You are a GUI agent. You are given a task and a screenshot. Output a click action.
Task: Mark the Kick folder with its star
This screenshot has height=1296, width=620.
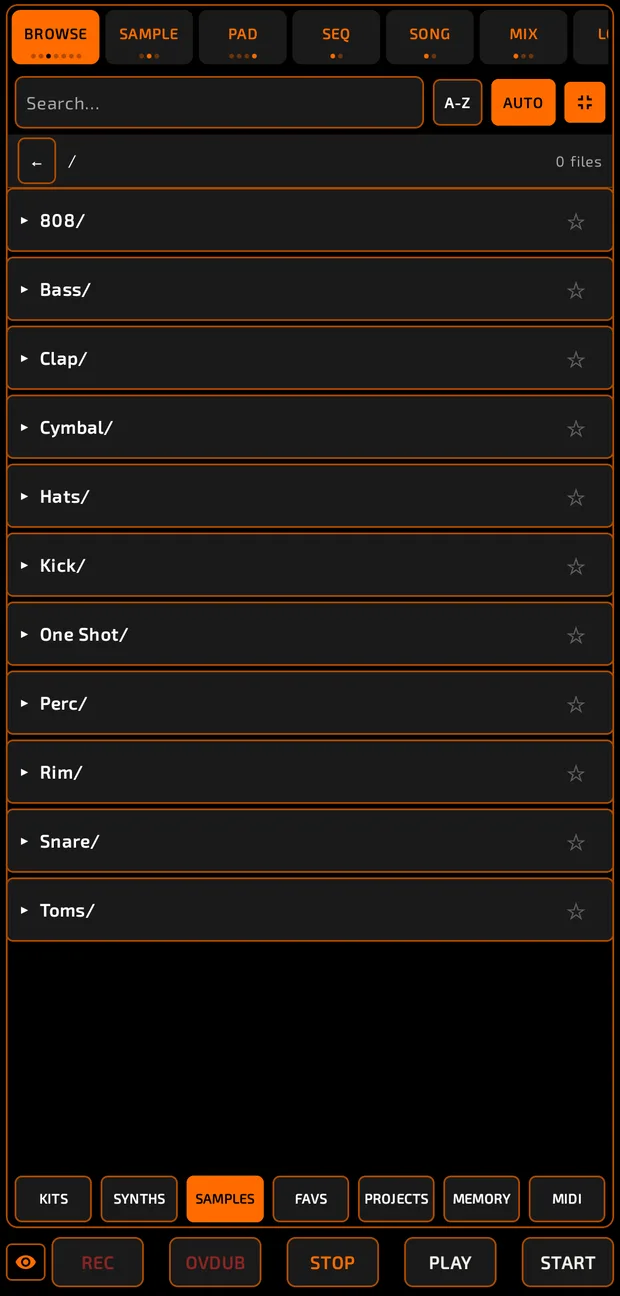click(576, 566)
